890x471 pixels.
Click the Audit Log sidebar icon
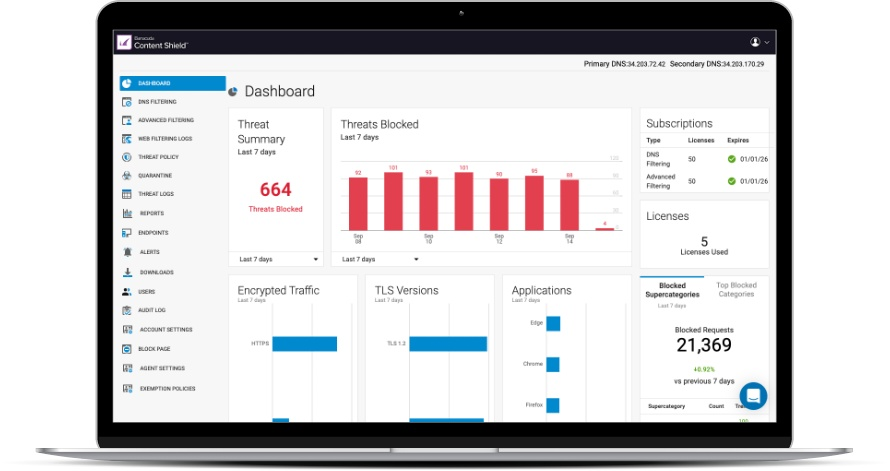click(127, 310)
